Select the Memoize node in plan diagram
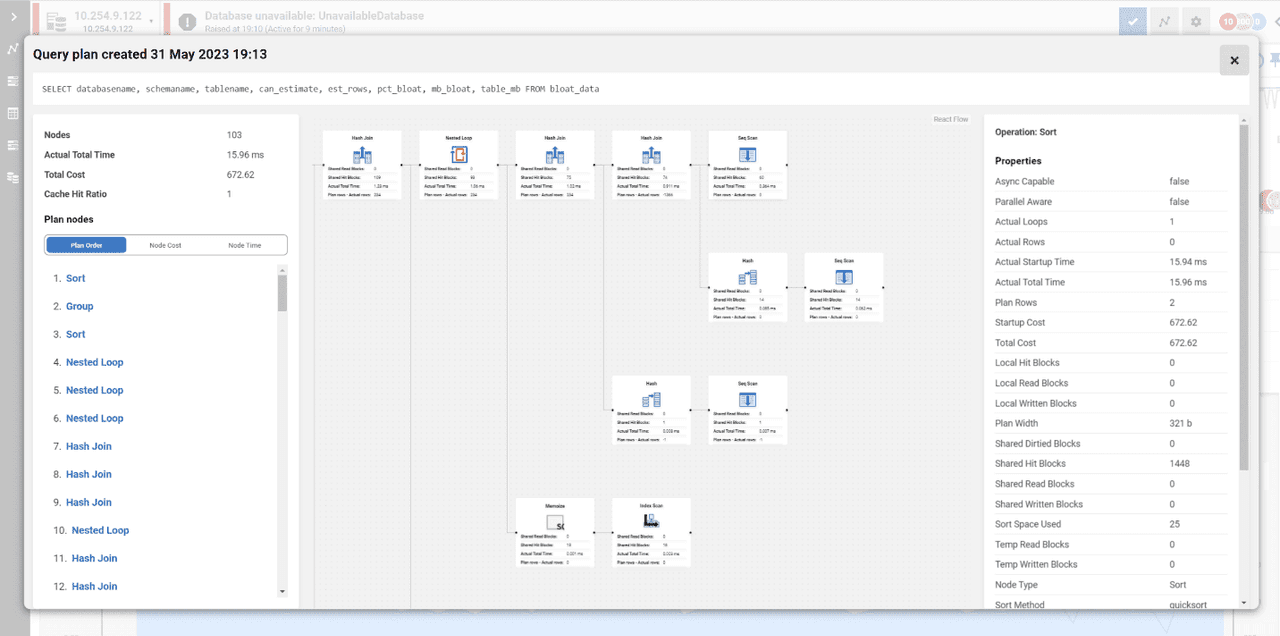The image size is (1280, 636). tap(555, 532)
